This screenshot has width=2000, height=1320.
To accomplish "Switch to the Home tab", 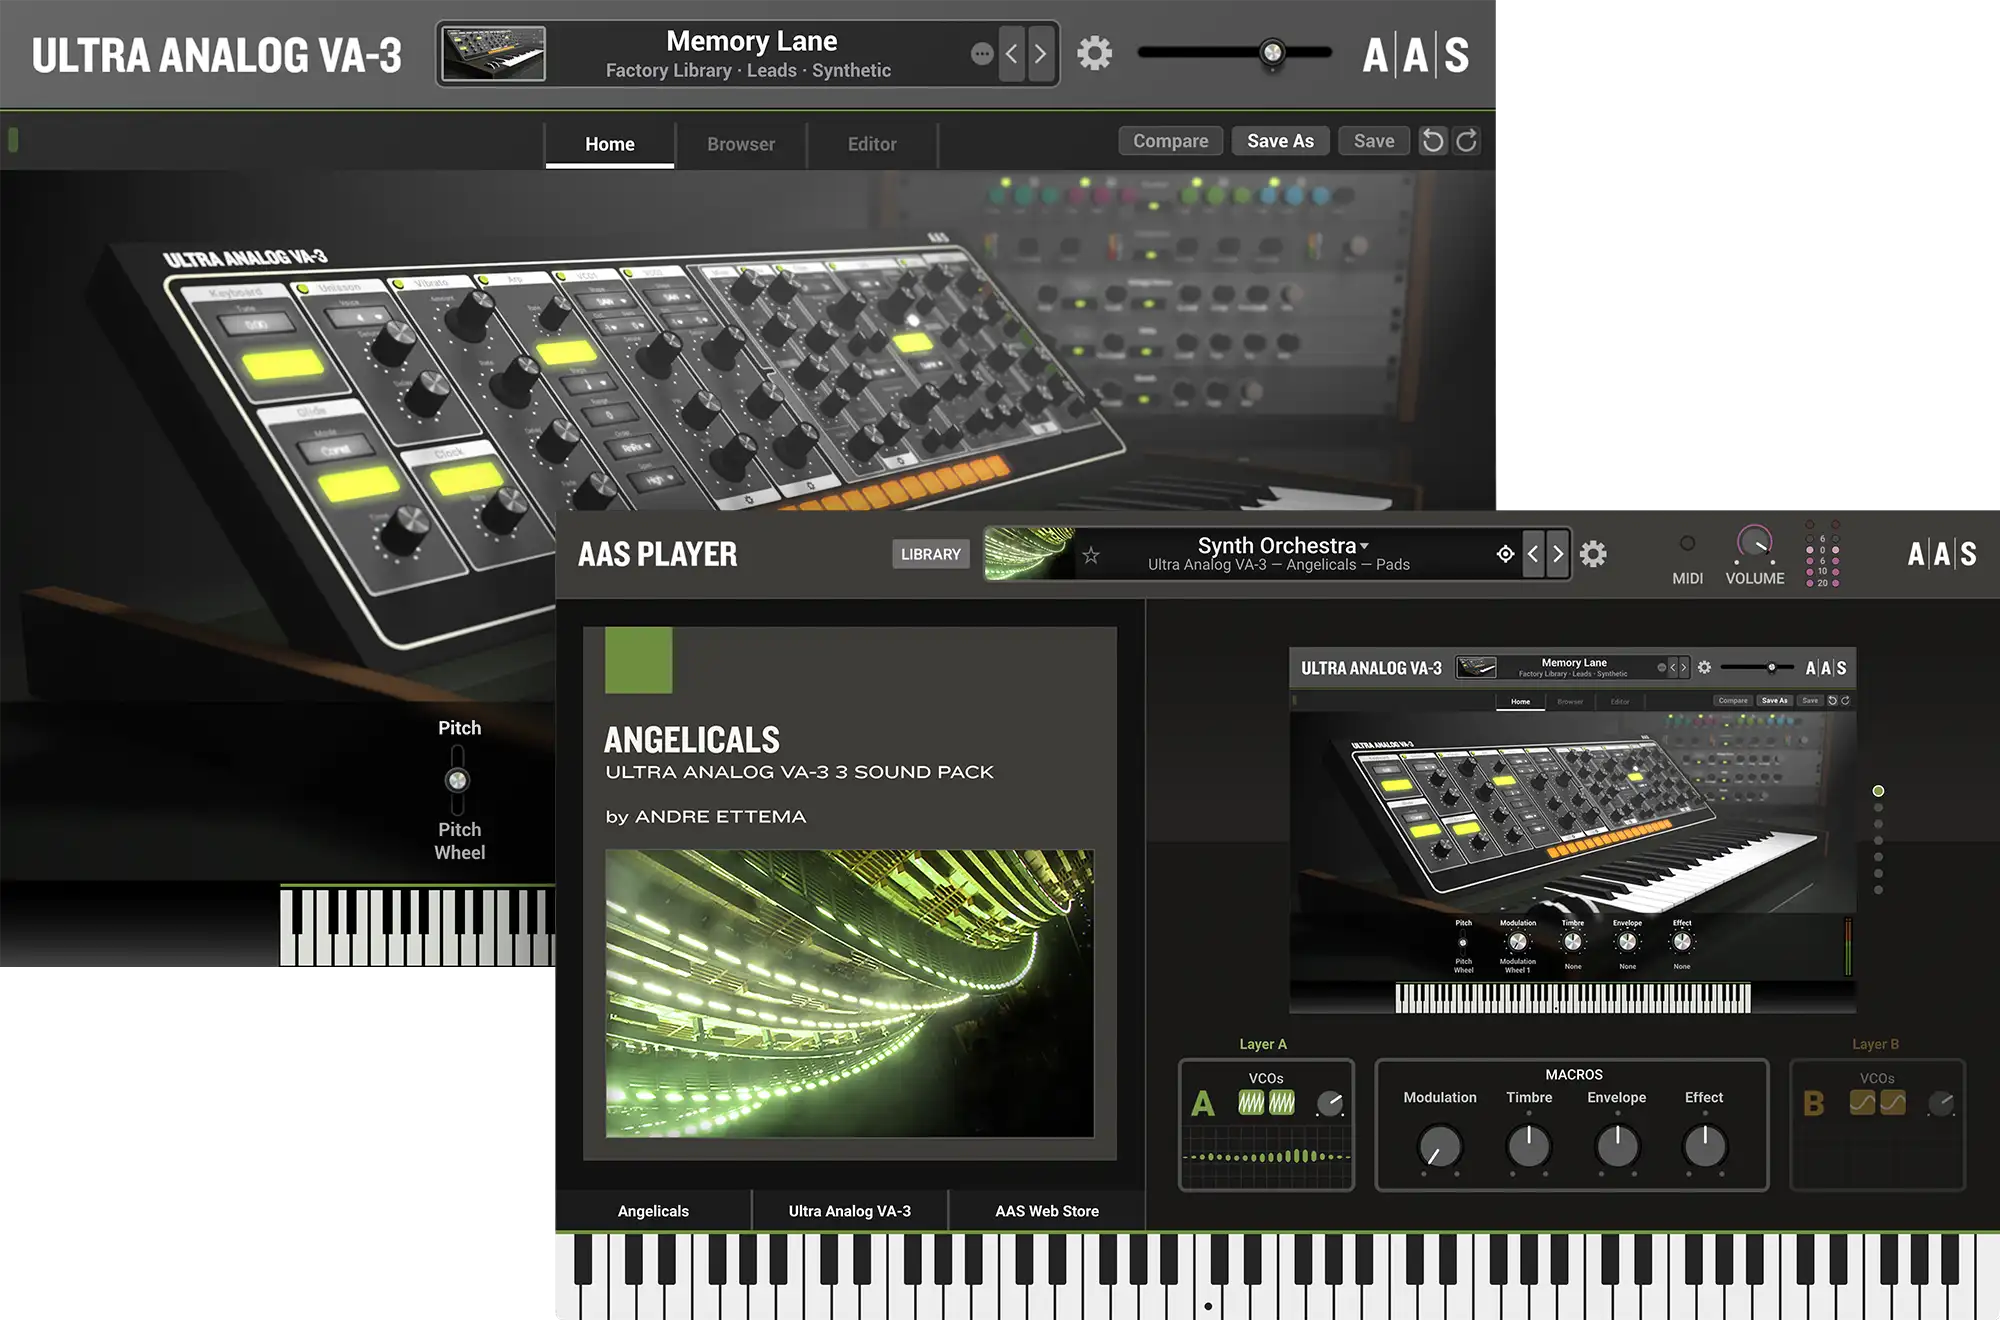I will click(610, 144).
